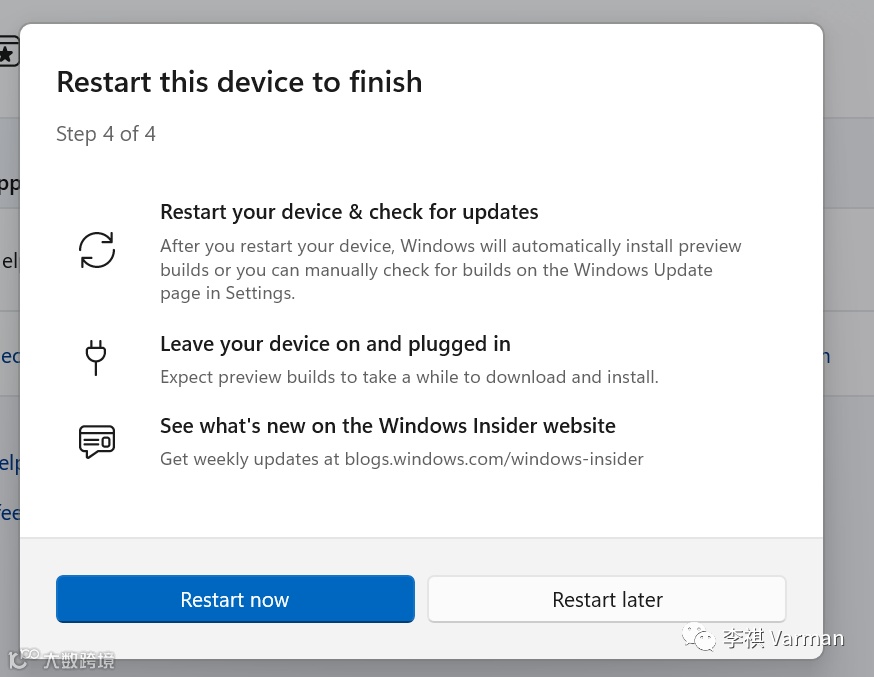This screenshot has width=874, height=677.
Task: Click the blogs.windows.com/windows-insider address text
Action: (x=494, y=459)
